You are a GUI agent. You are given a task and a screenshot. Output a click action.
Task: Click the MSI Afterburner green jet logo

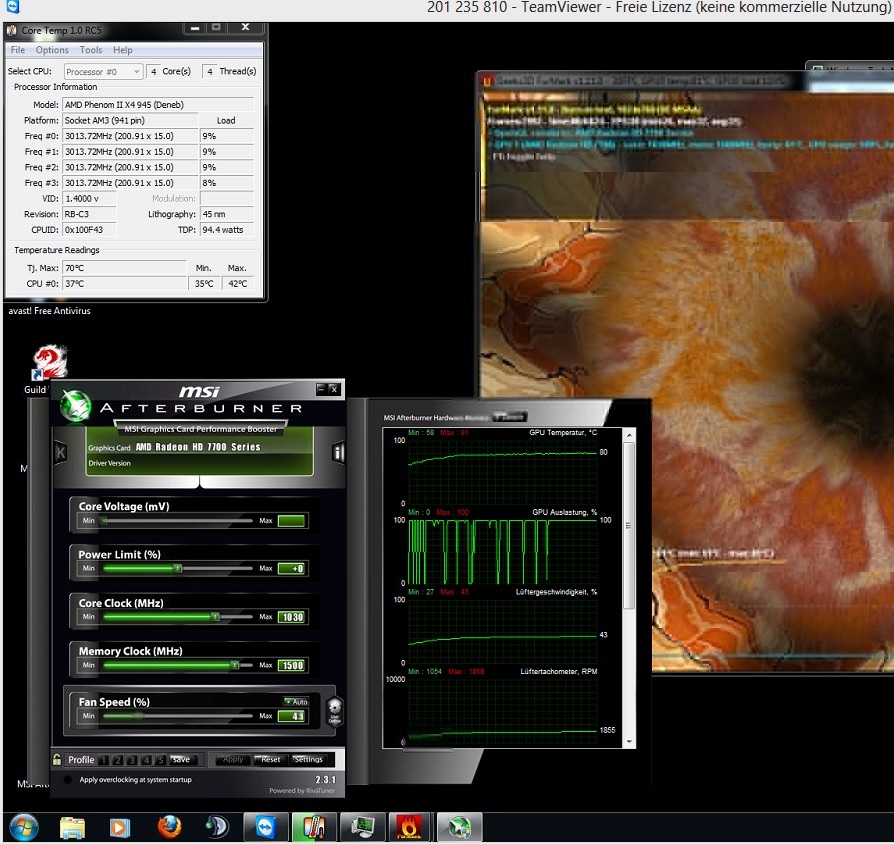75,406
